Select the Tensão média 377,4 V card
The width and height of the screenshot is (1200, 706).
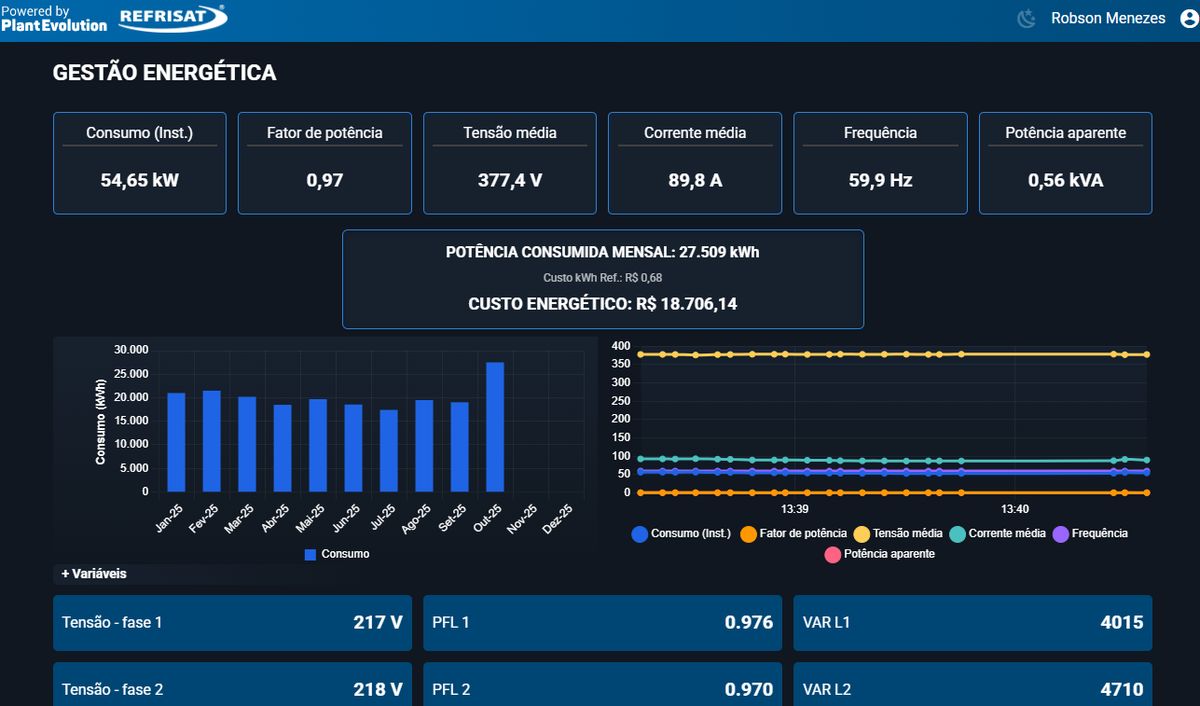pyautogui.click(x=510, y=163)
